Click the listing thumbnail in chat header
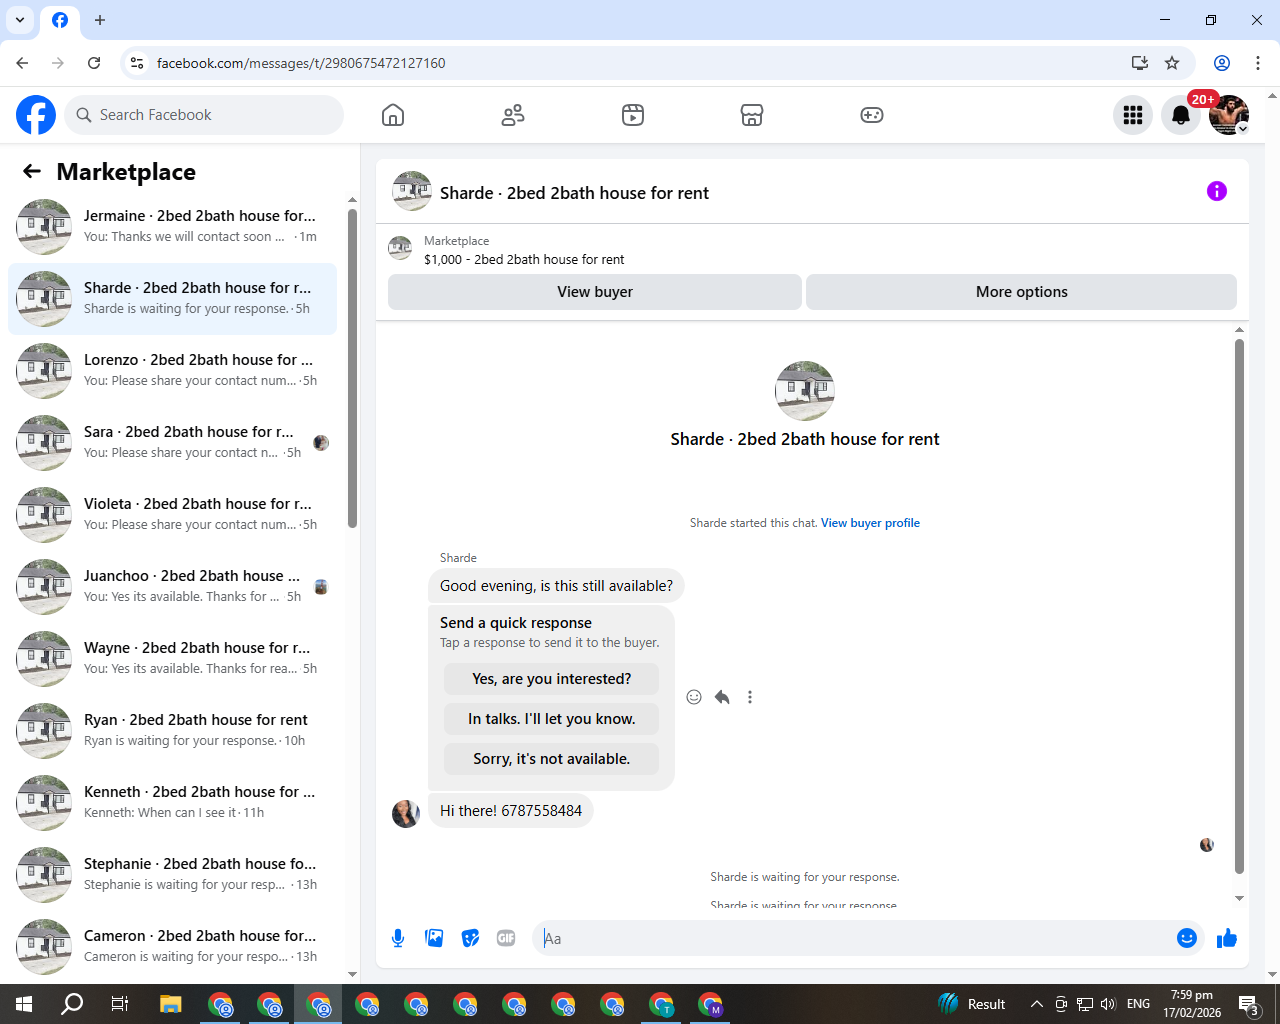The image size is (1280, 1024). pos(412,191)
